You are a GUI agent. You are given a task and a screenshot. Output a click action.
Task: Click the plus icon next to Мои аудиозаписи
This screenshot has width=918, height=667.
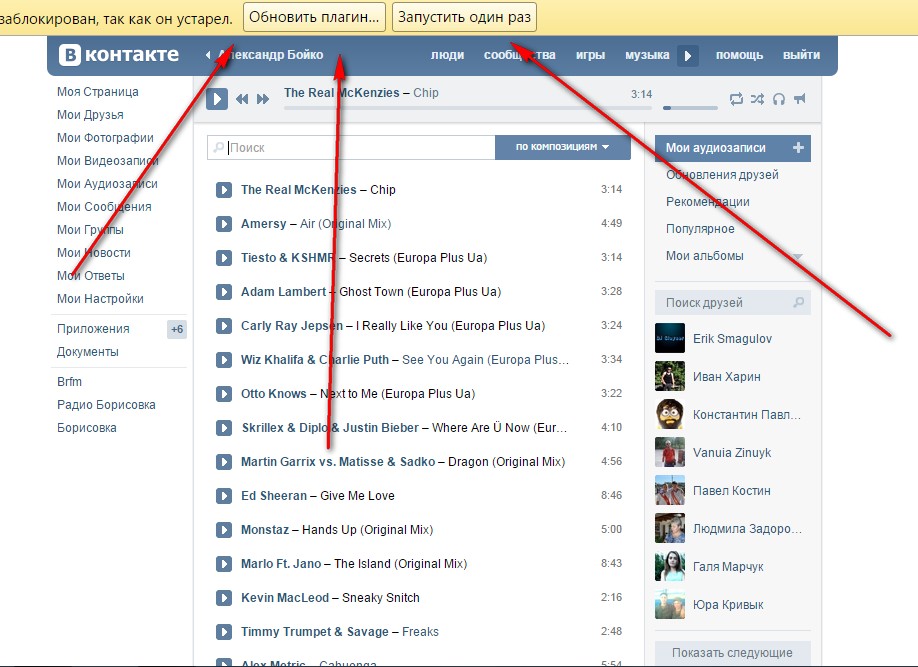point(798,148)
